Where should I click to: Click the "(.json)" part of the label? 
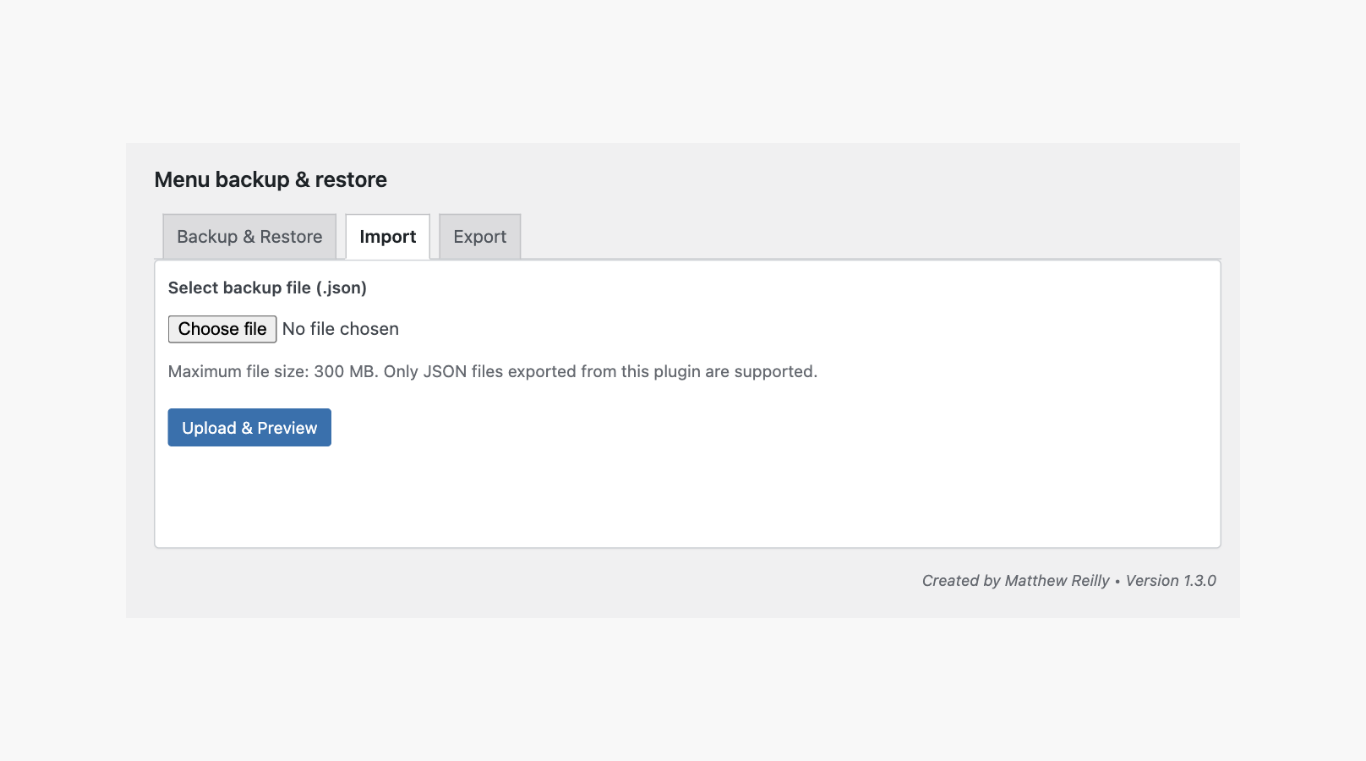[x=341, y=288]
